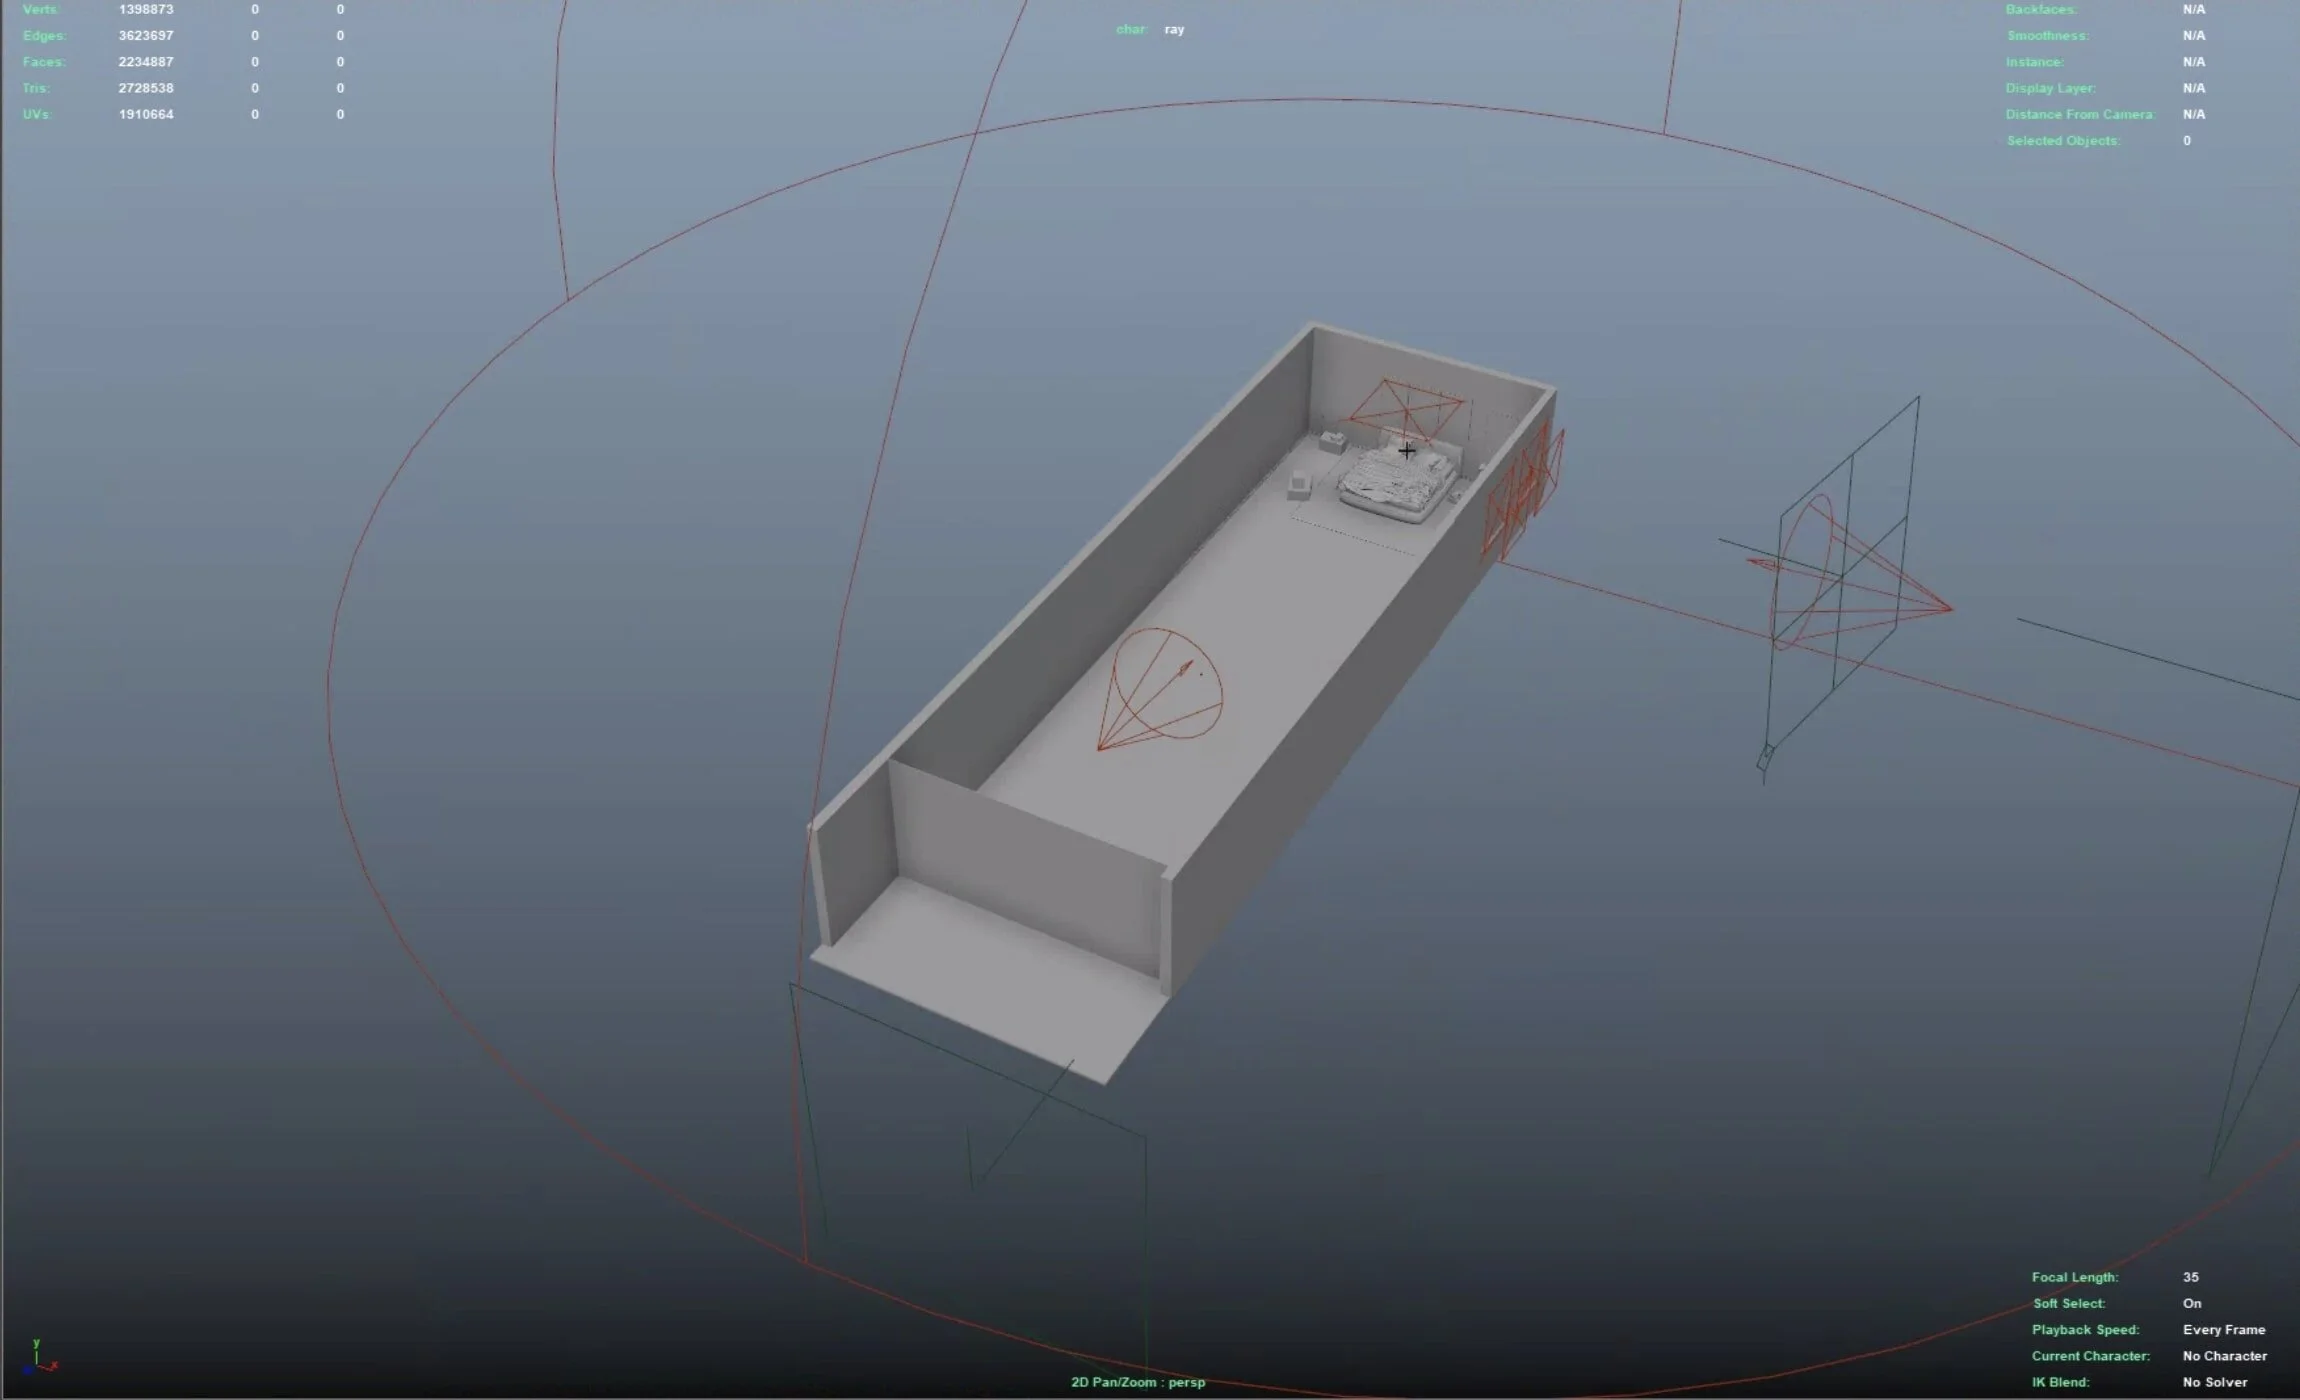Click the small camera icon below the image plane
This screenshot has height=1400, width=2300.
click(x=1765, y=757)
